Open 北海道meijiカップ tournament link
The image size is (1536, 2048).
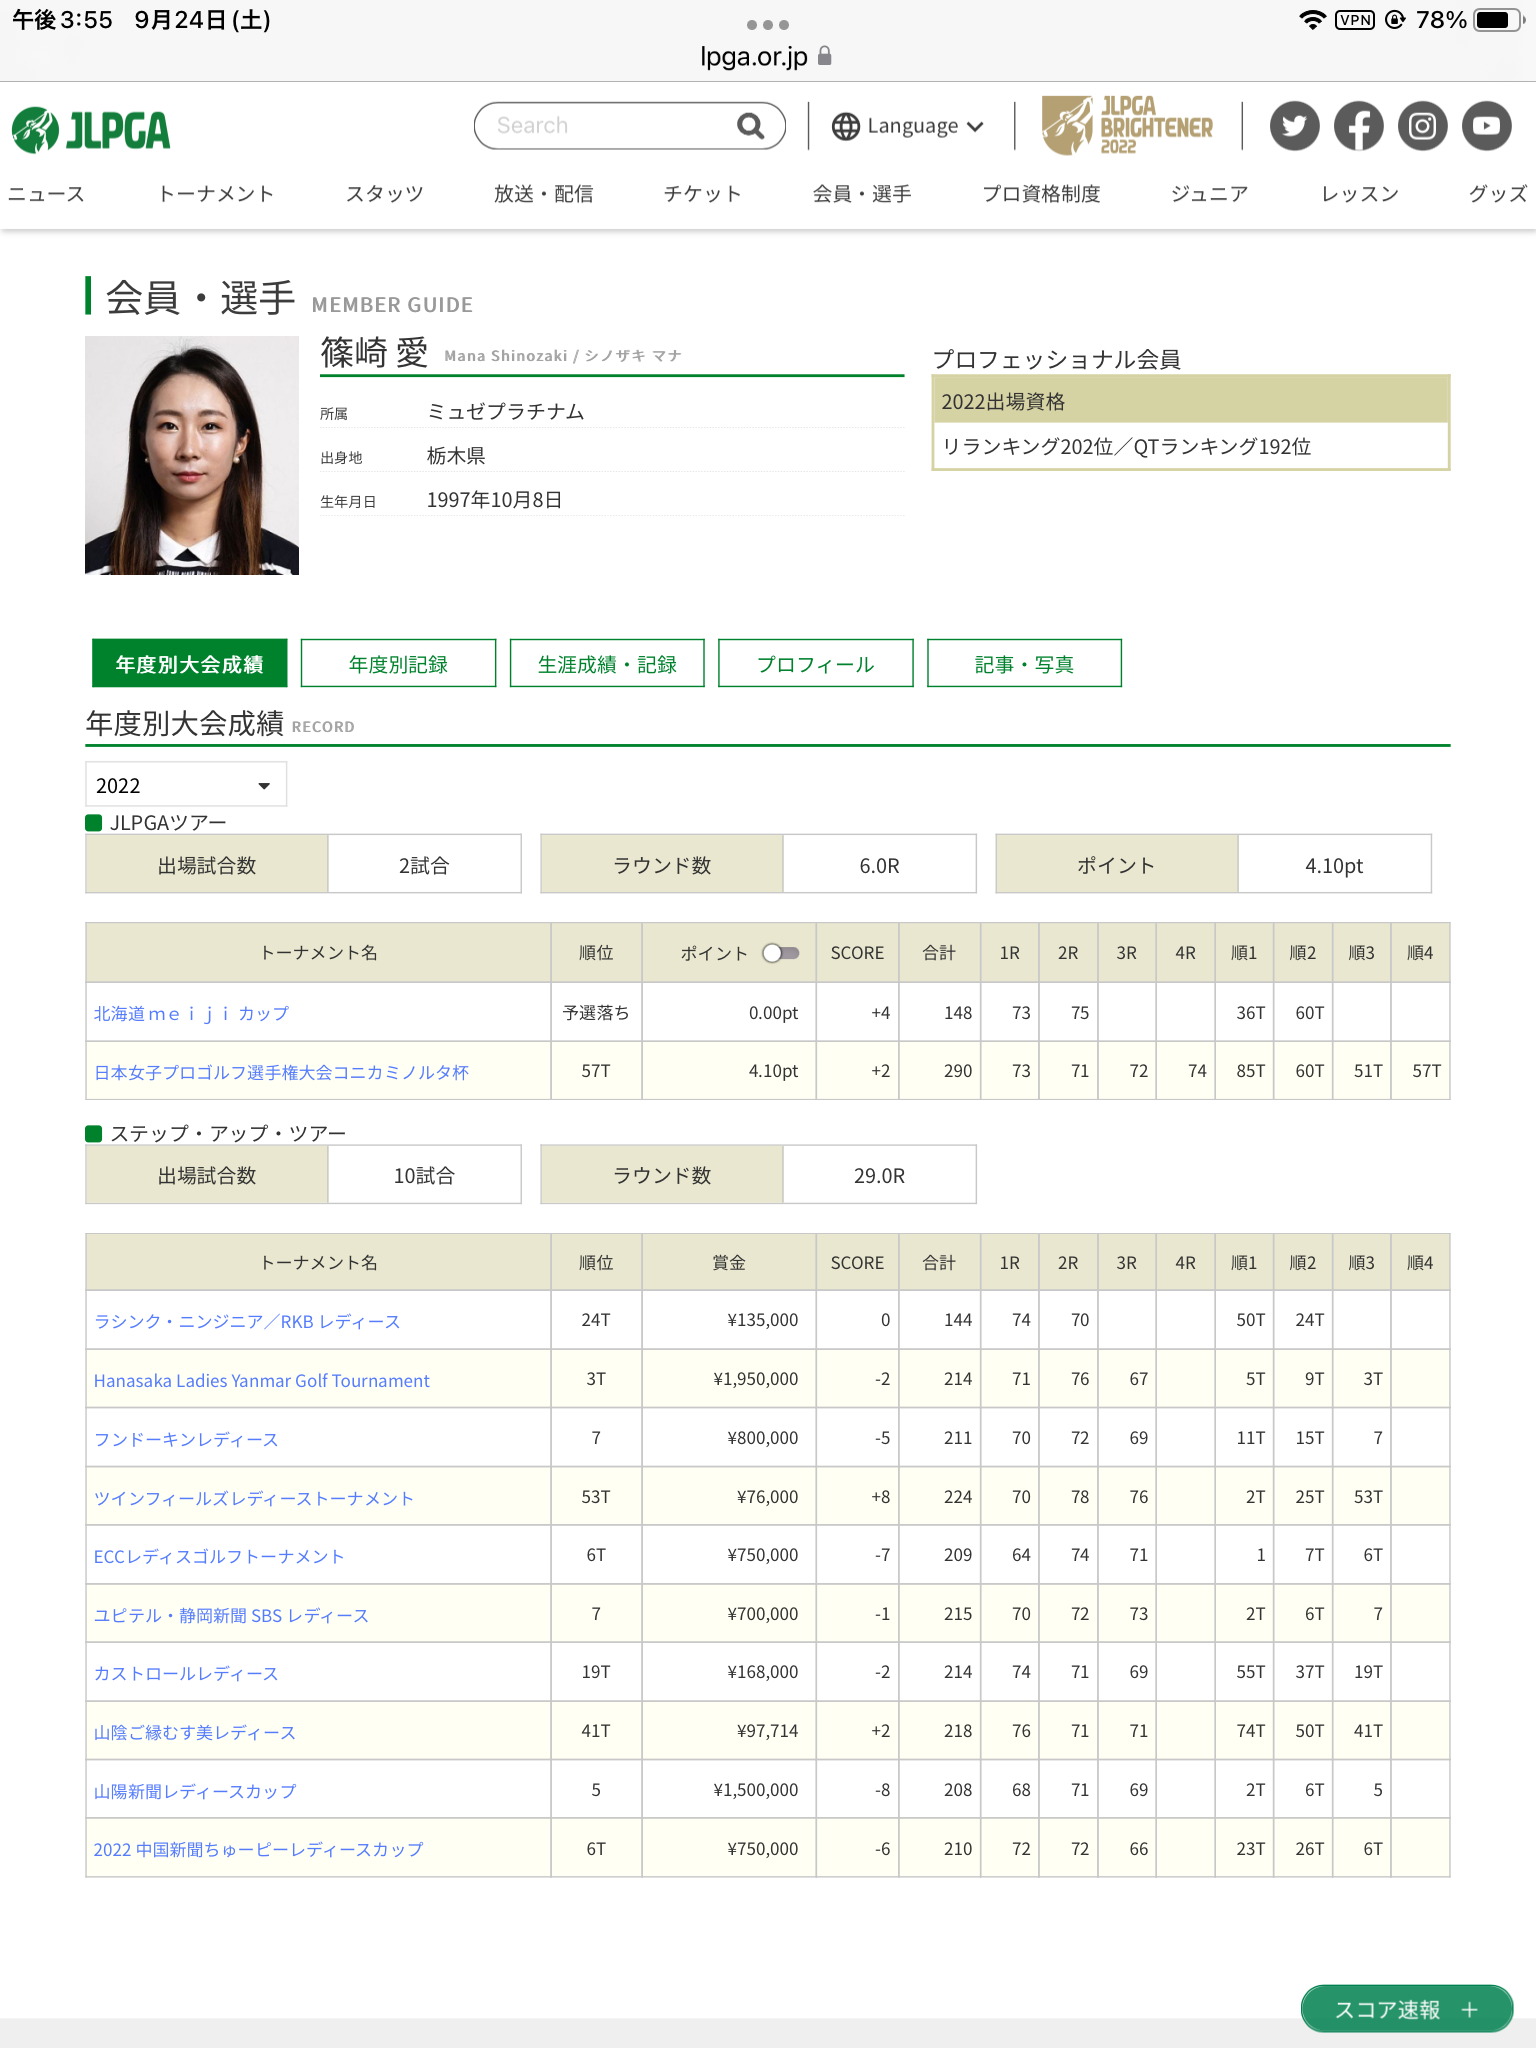[191, 1014]
